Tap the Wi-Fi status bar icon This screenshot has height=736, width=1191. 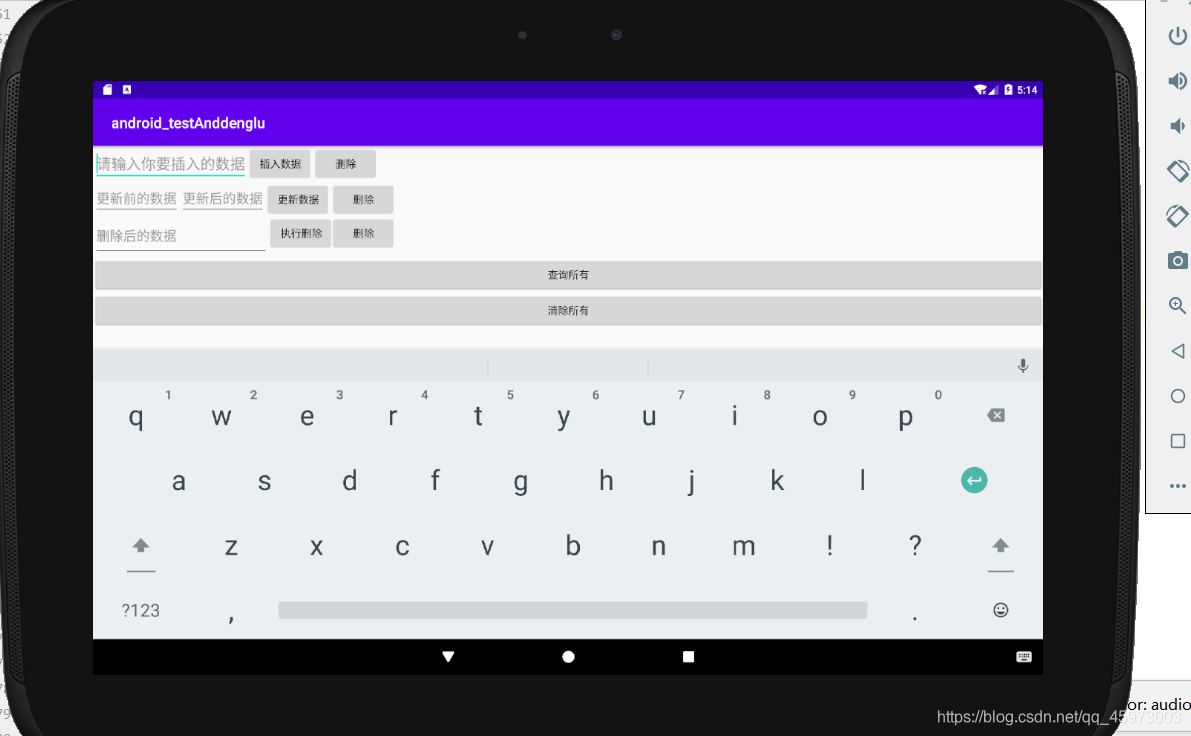tap(981, 90)
